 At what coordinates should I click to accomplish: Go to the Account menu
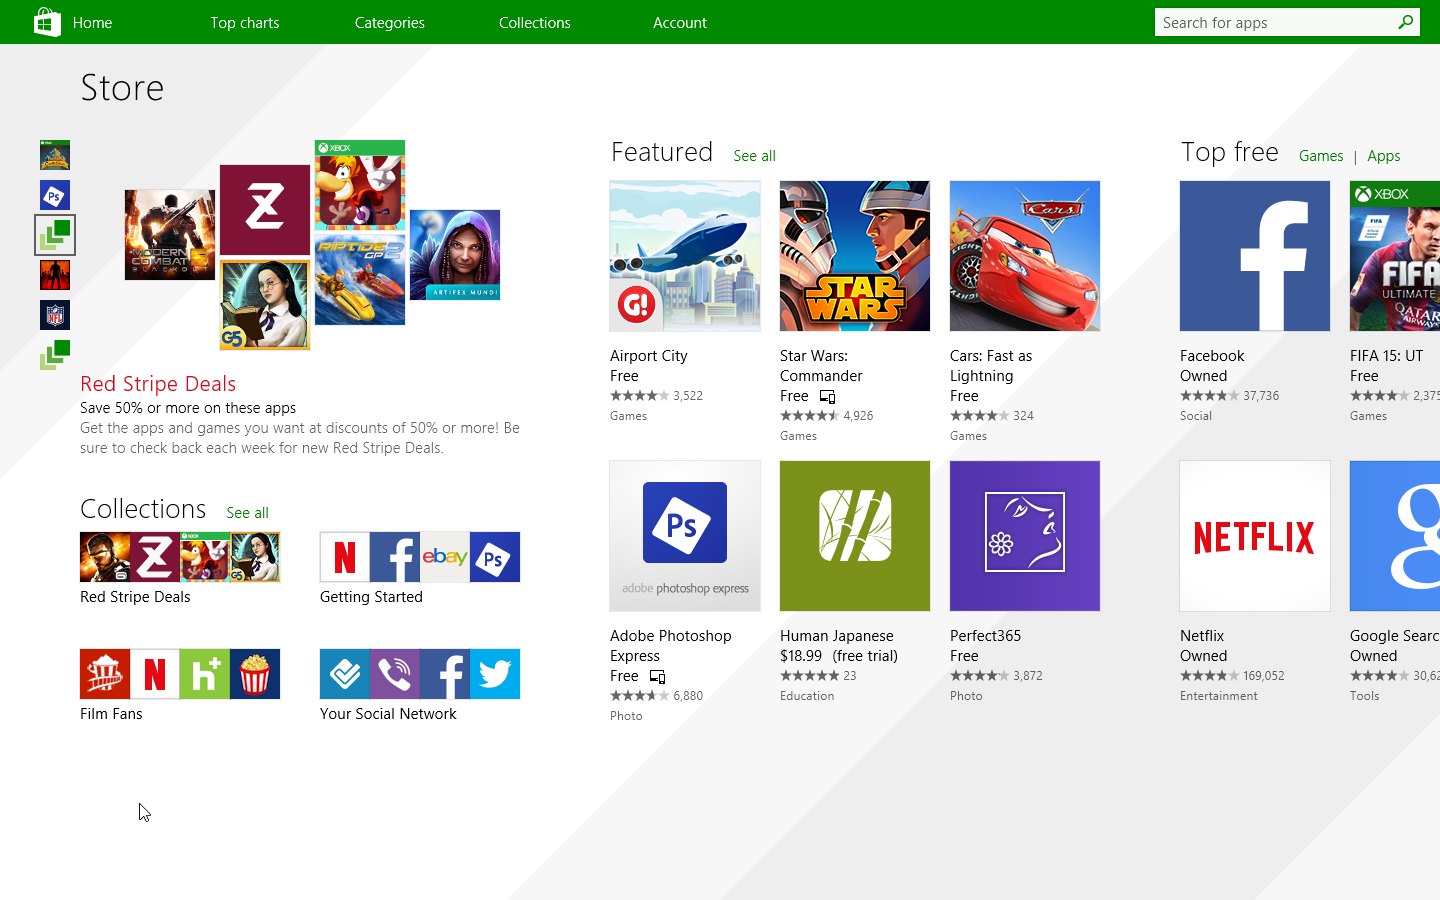679,22
